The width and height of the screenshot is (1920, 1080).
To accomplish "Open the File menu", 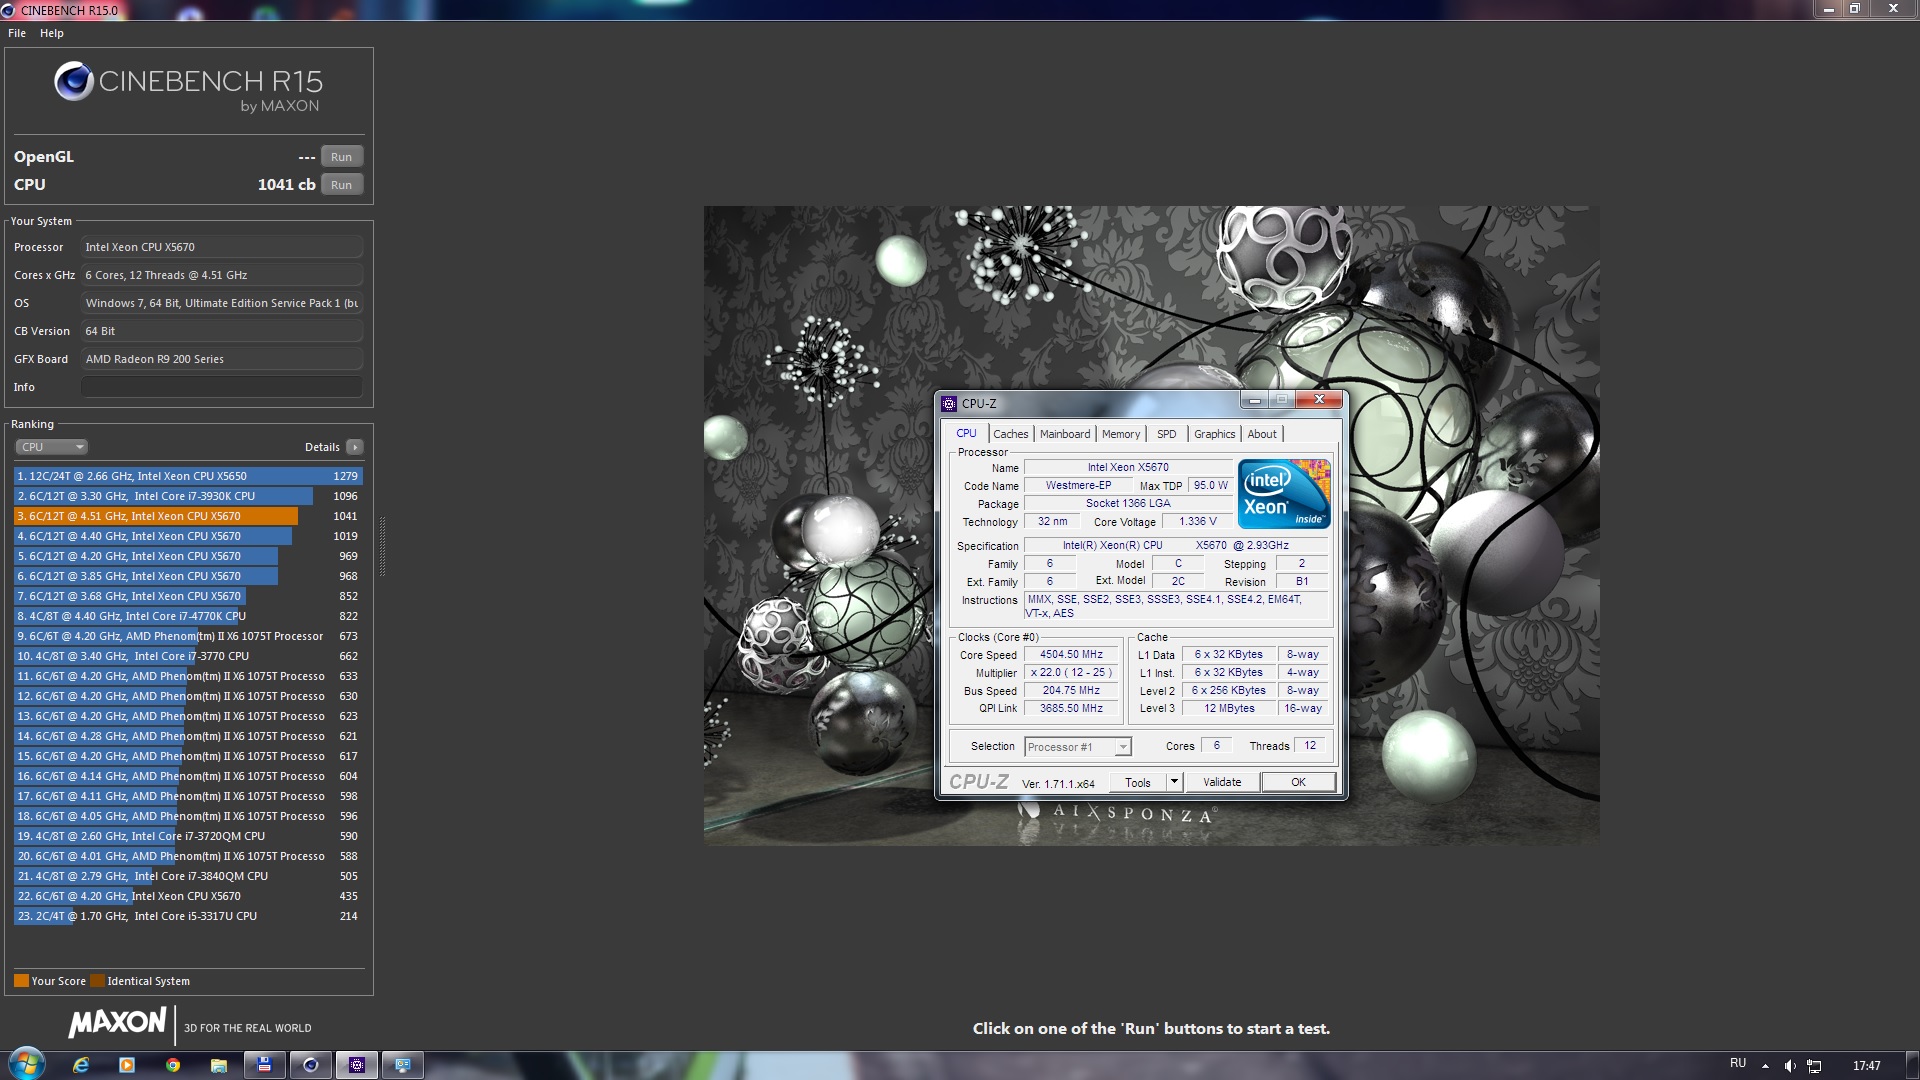I will click(17, 33).
